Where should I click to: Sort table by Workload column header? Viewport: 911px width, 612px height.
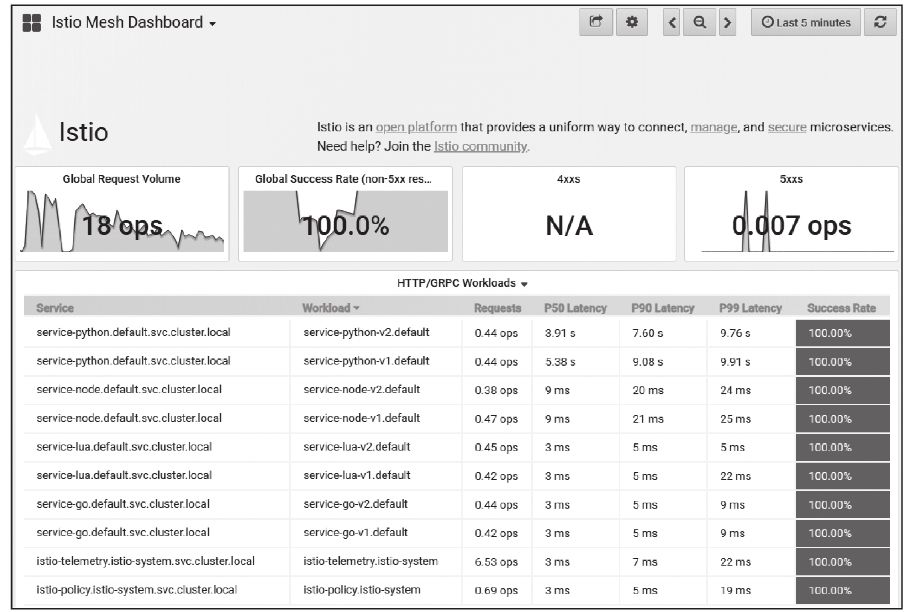tap(330, 308)
